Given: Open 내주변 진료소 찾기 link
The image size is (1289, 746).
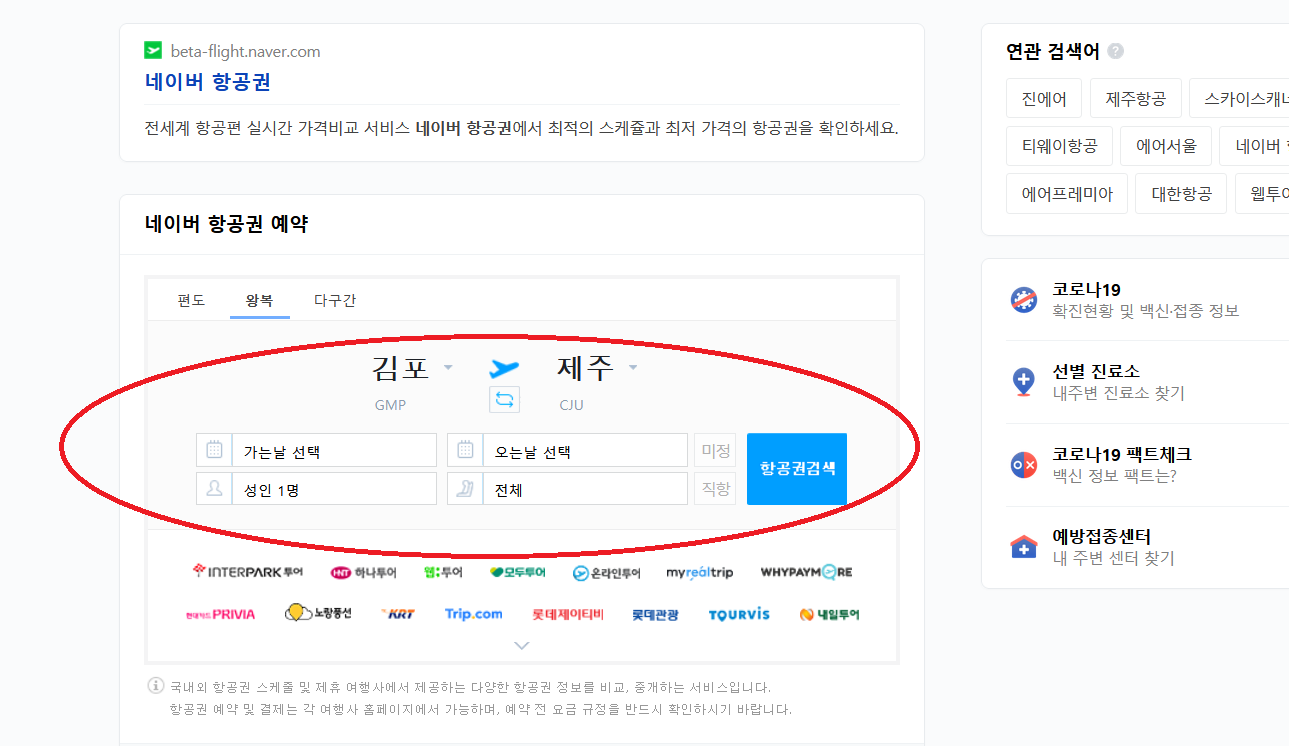Looking at the screenshot, I should click(1119, 393).
